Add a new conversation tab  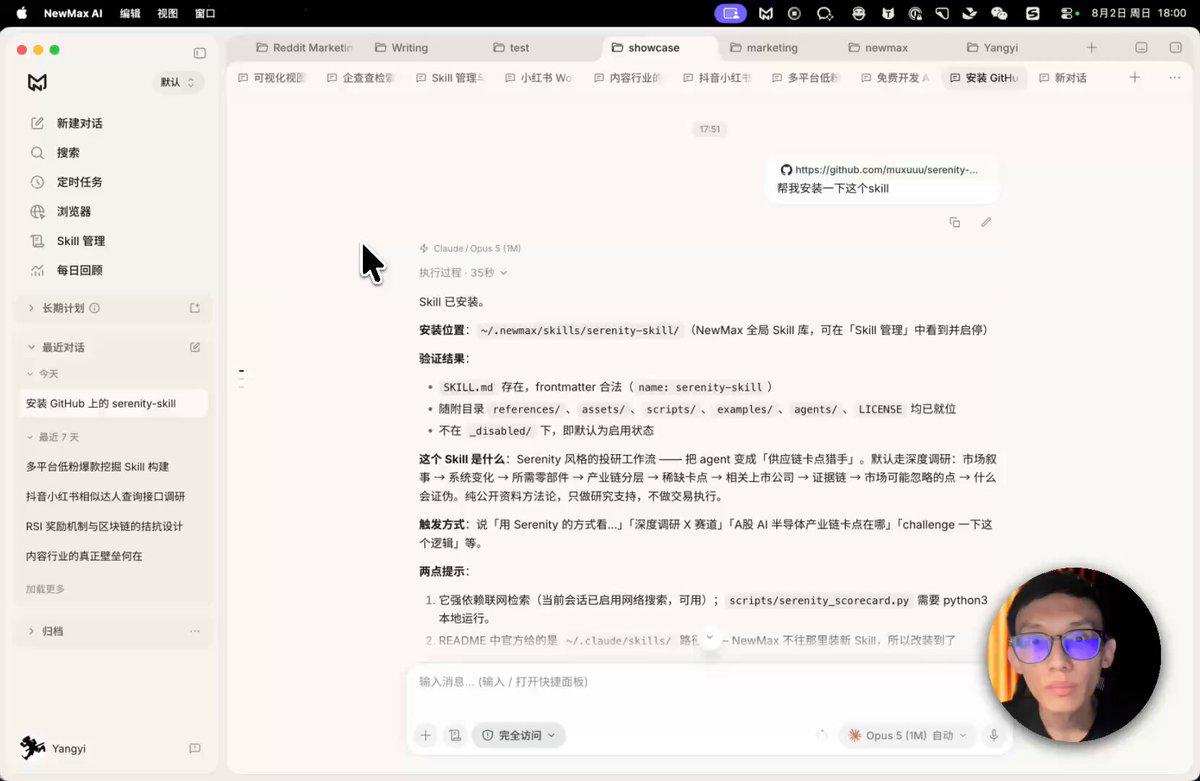[x=1134, y=77]
